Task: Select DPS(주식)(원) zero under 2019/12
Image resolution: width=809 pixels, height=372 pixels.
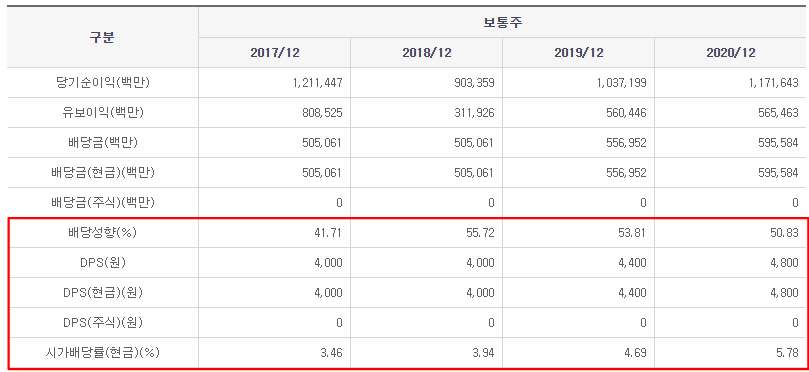Action: coord(643,323)
